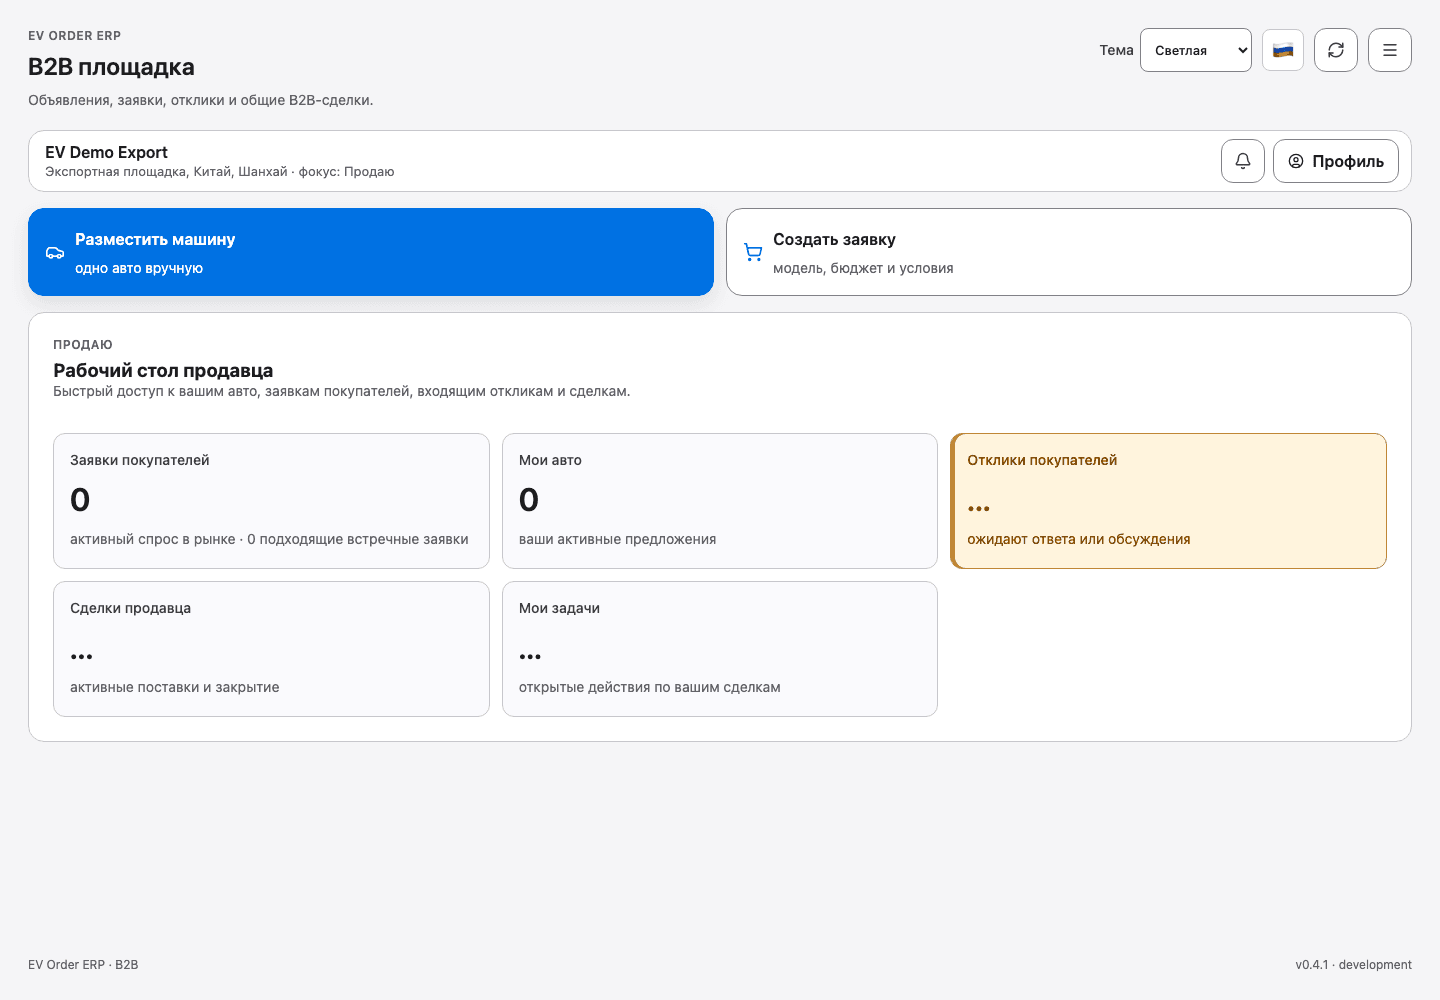
Task: Open Мои задачи card
Action: click(720, 649)
